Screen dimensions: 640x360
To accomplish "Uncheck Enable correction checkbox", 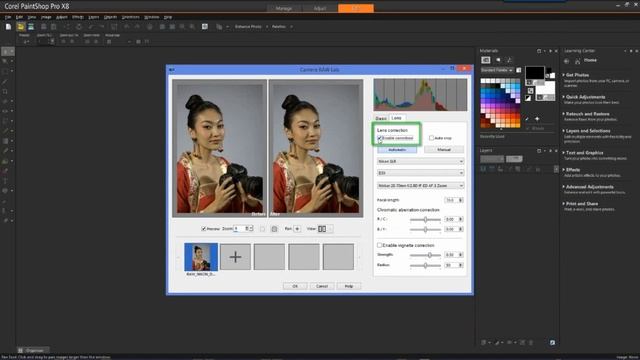I will tap(380, 138).
